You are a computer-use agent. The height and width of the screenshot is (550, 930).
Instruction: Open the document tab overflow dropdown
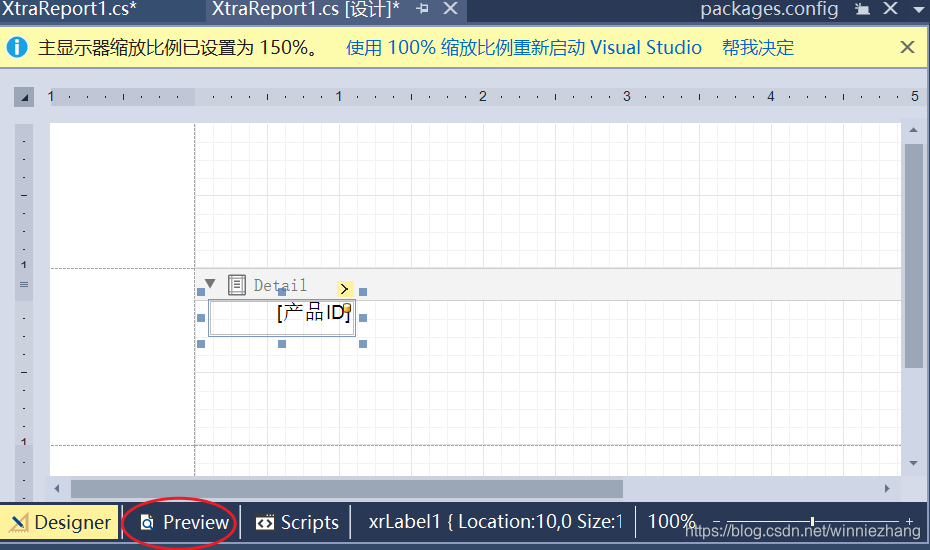pyautogui.click(x=919, y=10)
